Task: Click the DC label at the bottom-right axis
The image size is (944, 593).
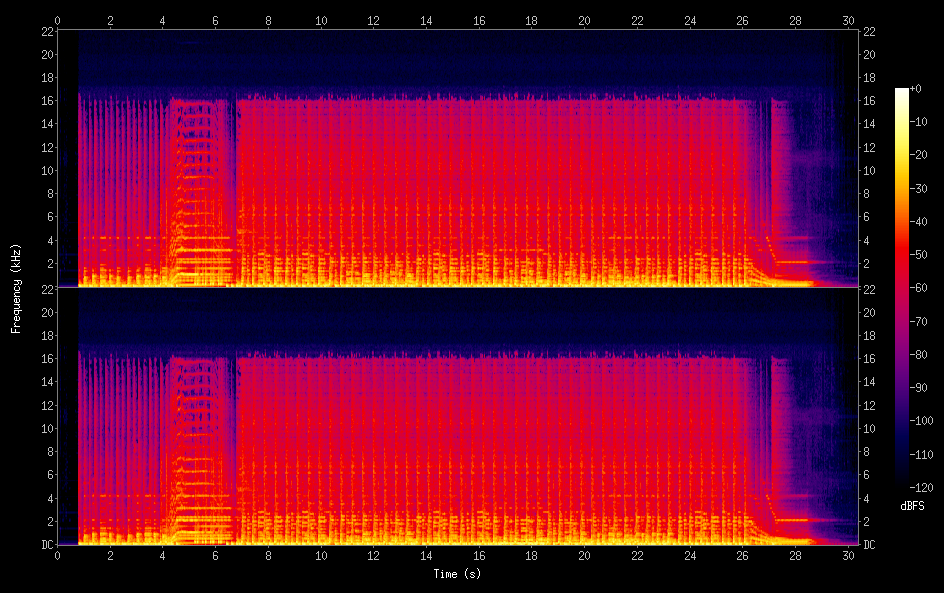Action: coord(870,545)
